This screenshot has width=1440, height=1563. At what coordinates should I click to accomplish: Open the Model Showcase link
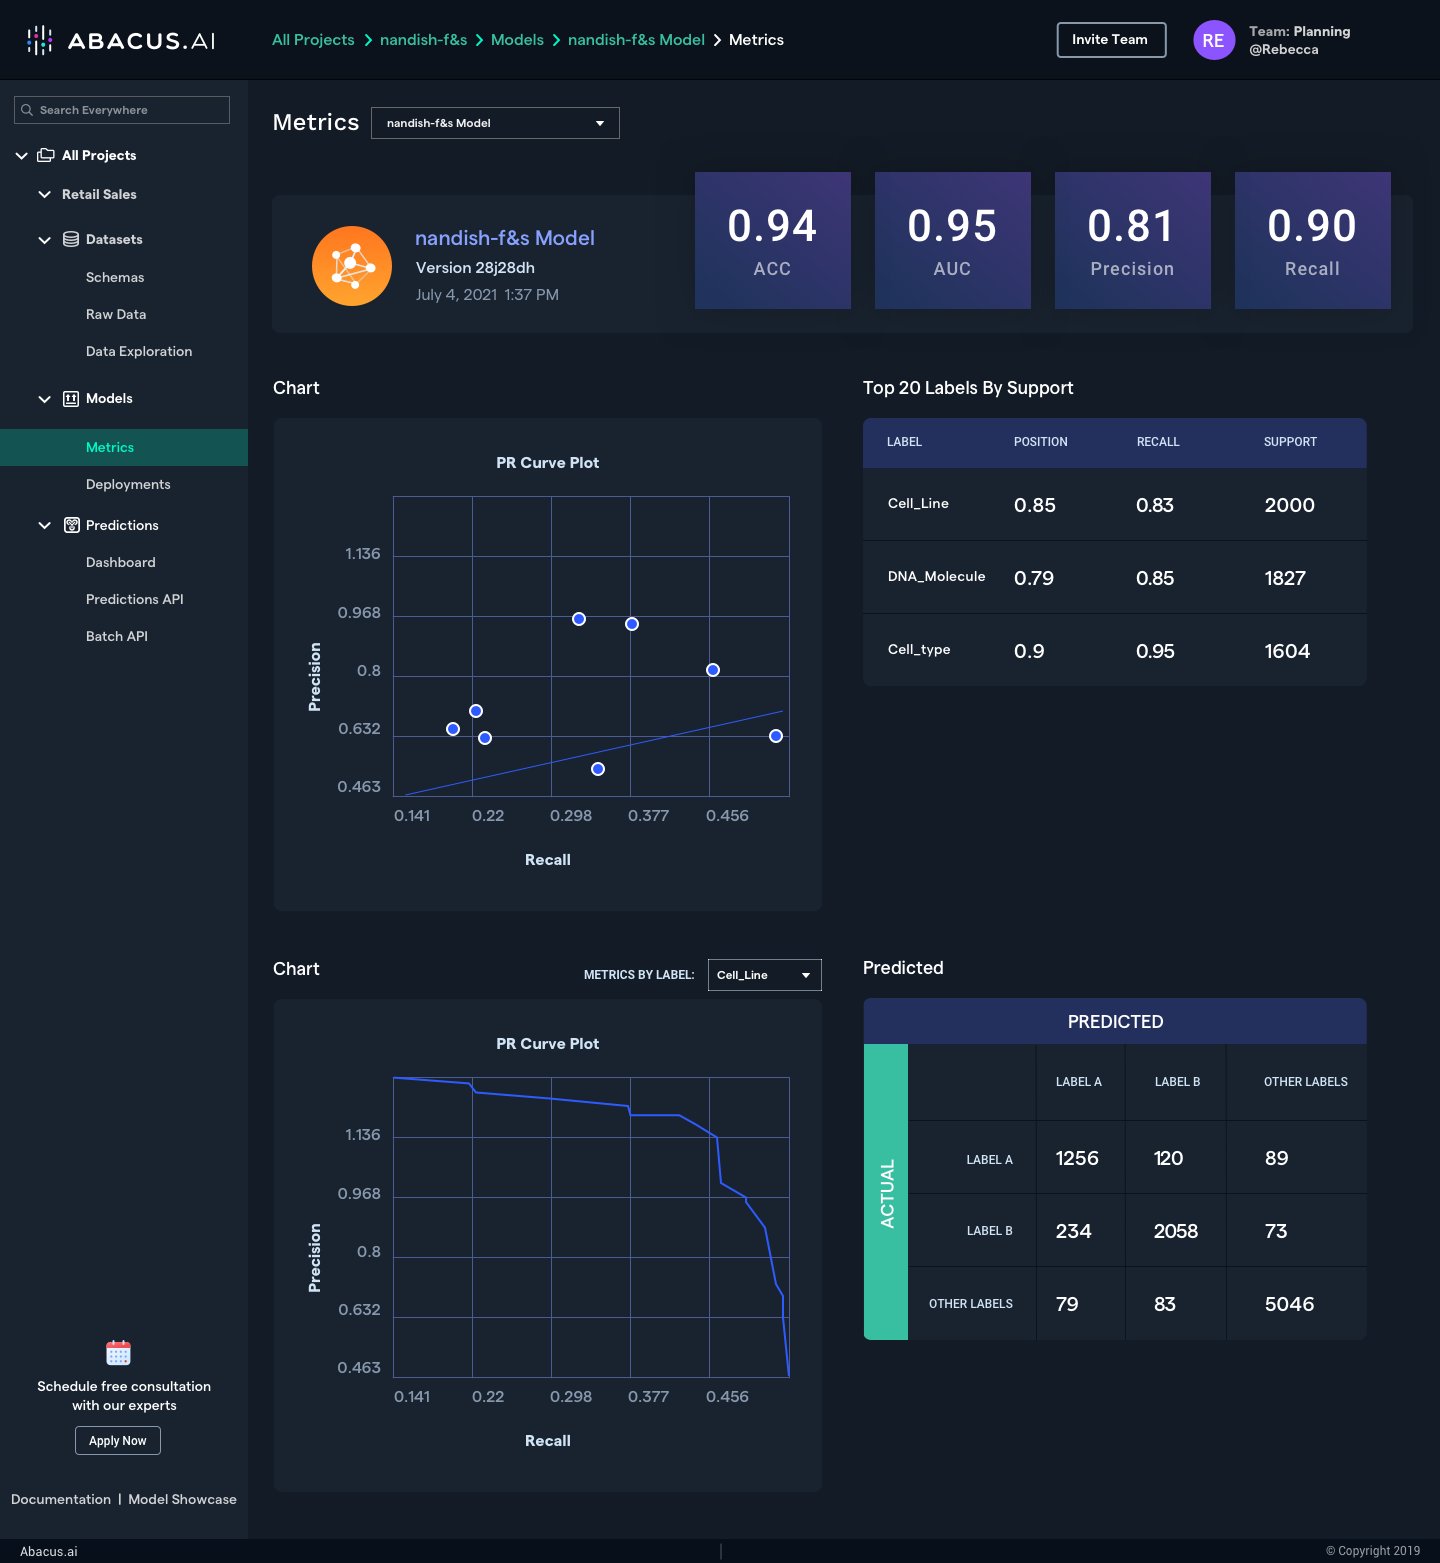click(183, 1499)
